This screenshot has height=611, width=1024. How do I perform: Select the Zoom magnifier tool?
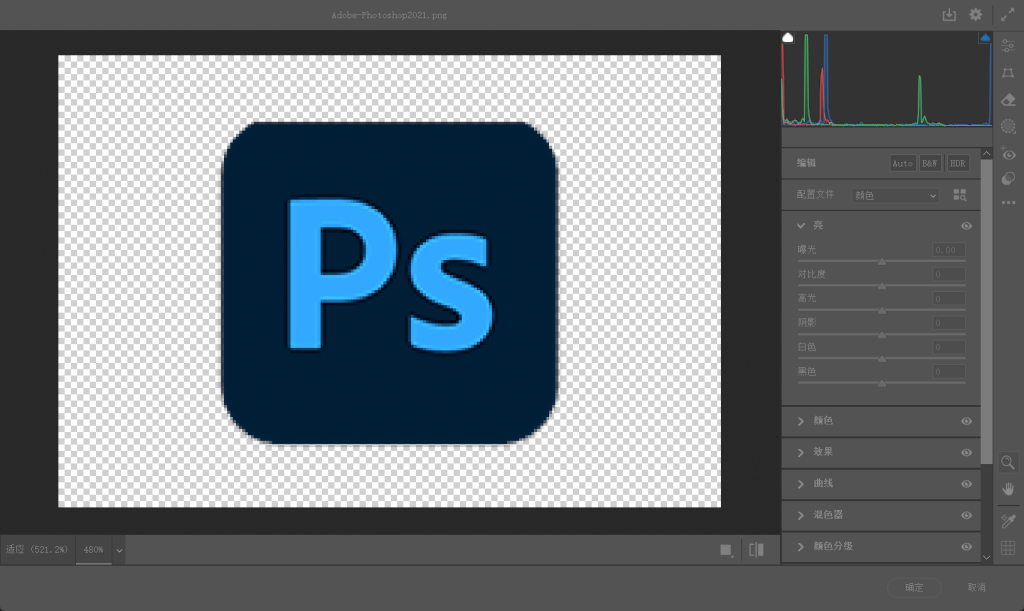point(1008,461)
